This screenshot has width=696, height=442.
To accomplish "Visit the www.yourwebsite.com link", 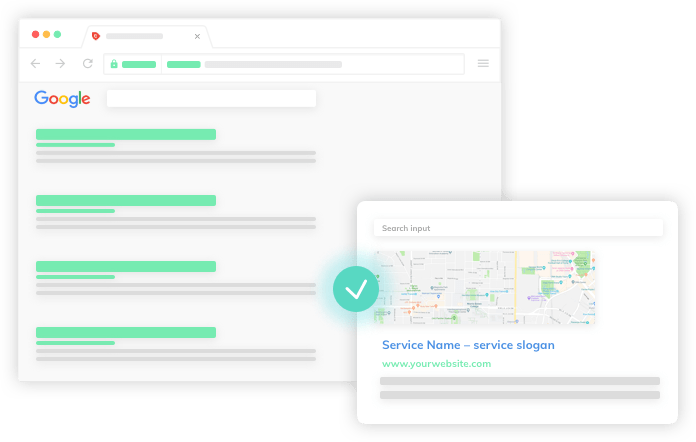I will coord(436,364).
